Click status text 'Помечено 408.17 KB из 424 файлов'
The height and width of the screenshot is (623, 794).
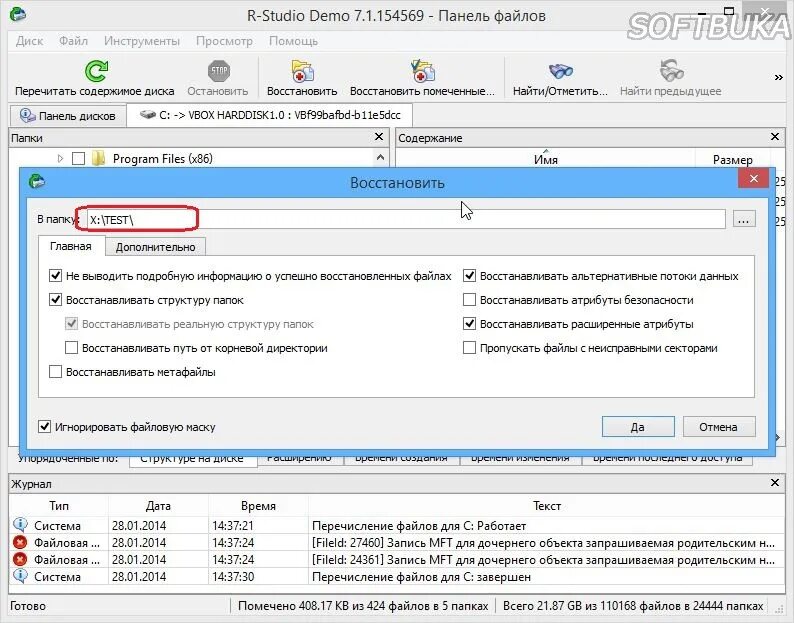(x=363, y=606)
